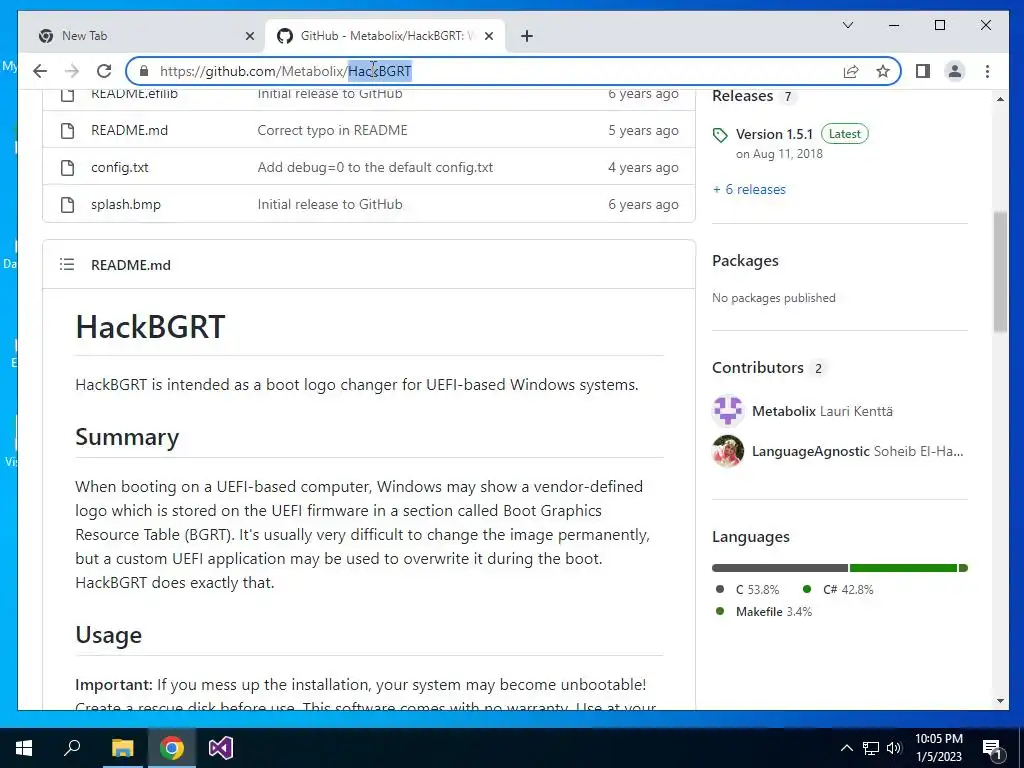Open the Packages heading link
Viewport: 1024px width, 768px height.
pos(745,261)
